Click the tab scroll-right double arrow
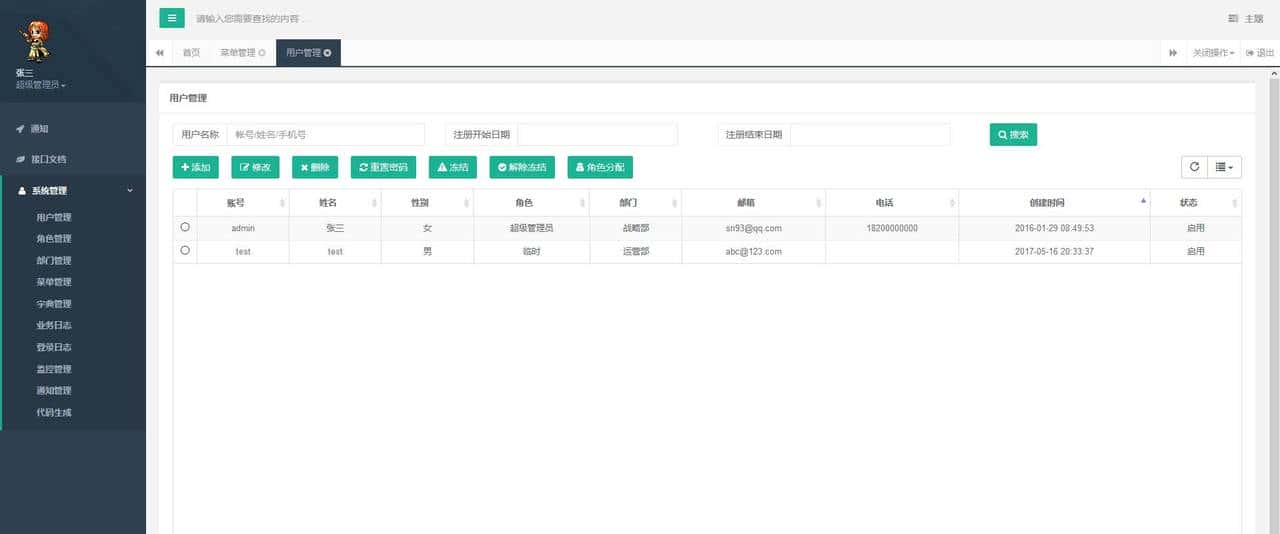This screenshot has width=1280, height=534. [x=1173, y=53]
